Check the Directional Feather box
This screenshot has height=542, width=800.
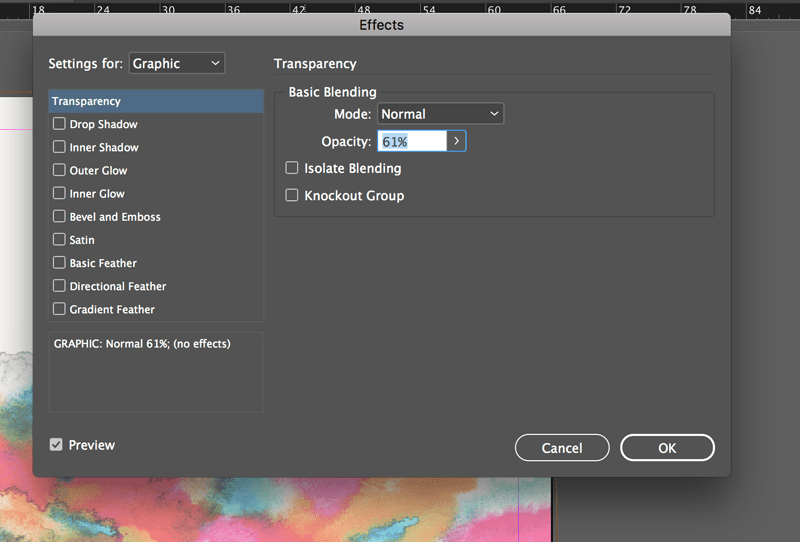pos(59,286)
